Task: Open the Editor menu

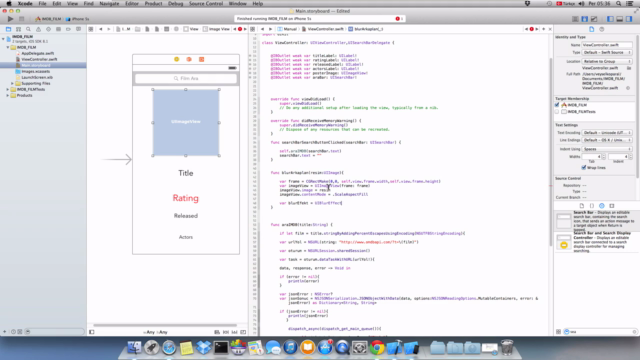Action: pyautogui.click(x=132, y=4)
